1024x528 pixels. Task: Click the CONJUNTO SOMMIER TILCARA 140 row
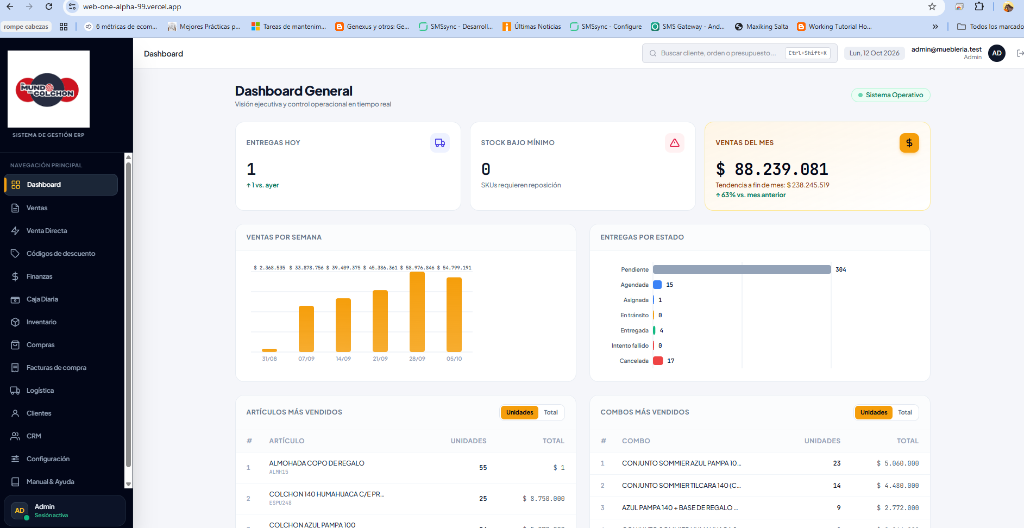coord(760,486)
